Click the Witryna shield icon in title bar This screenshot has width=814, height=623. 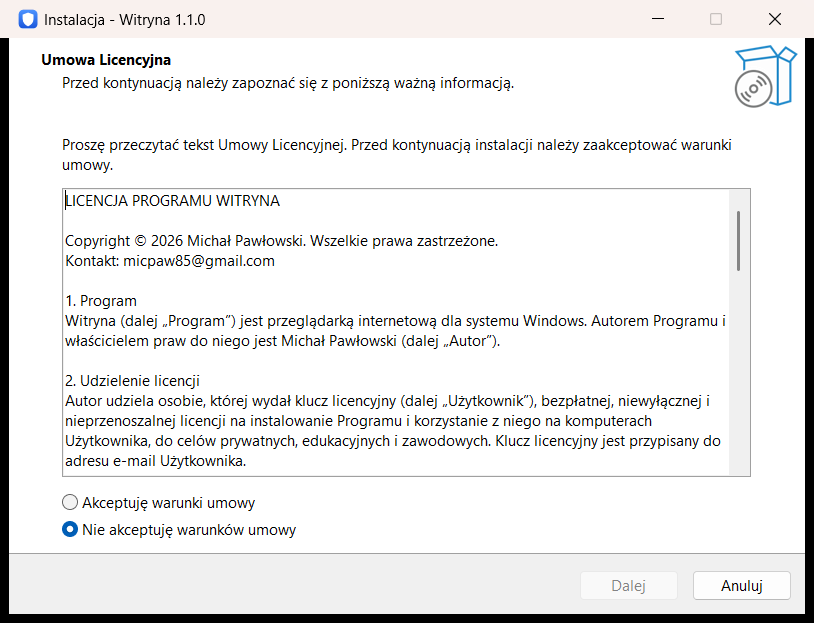click(28, 19)
